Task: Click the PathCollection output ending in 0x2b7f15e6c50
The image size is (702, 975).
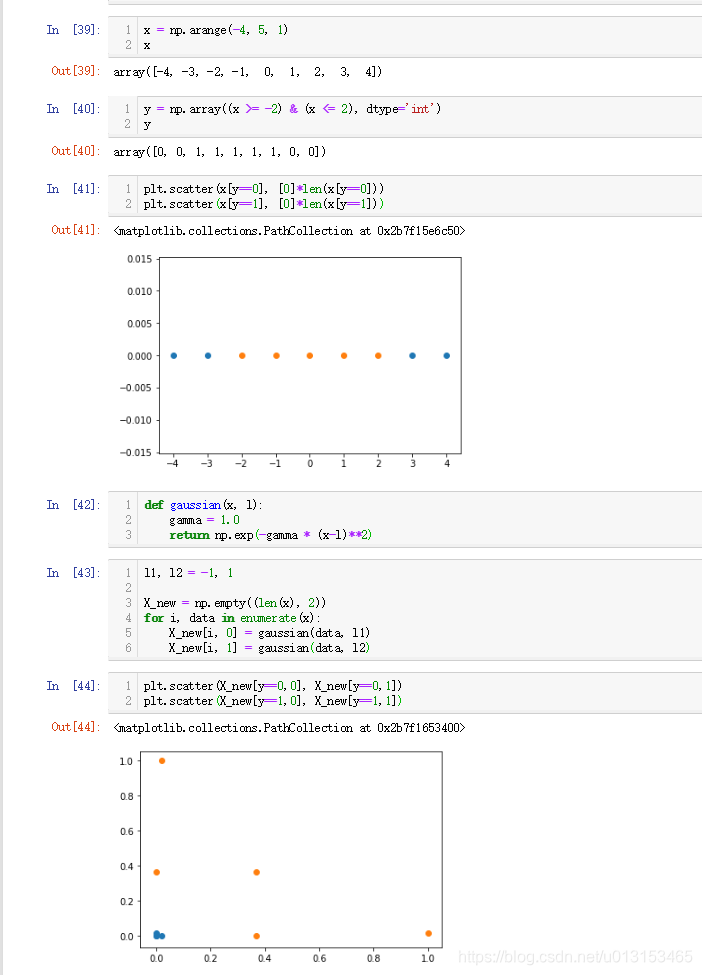Action: point(289,231)
